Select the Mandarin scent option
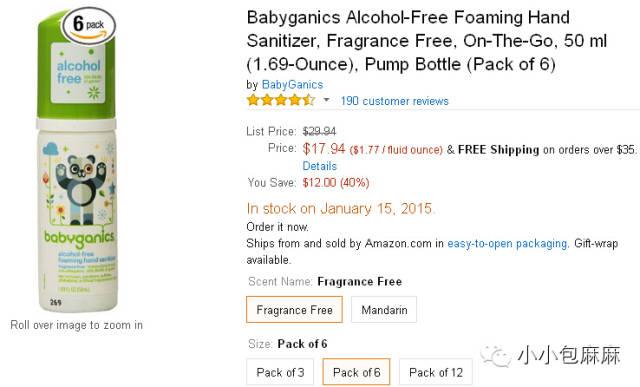Viewport: 640px width, 387px height. tap(384, 309)
